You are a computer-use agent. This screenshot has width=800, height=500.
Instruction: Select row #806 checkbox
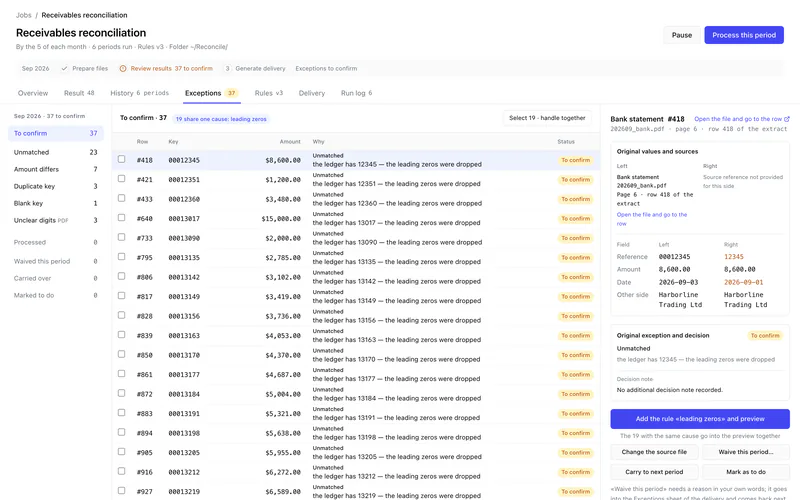121,276
